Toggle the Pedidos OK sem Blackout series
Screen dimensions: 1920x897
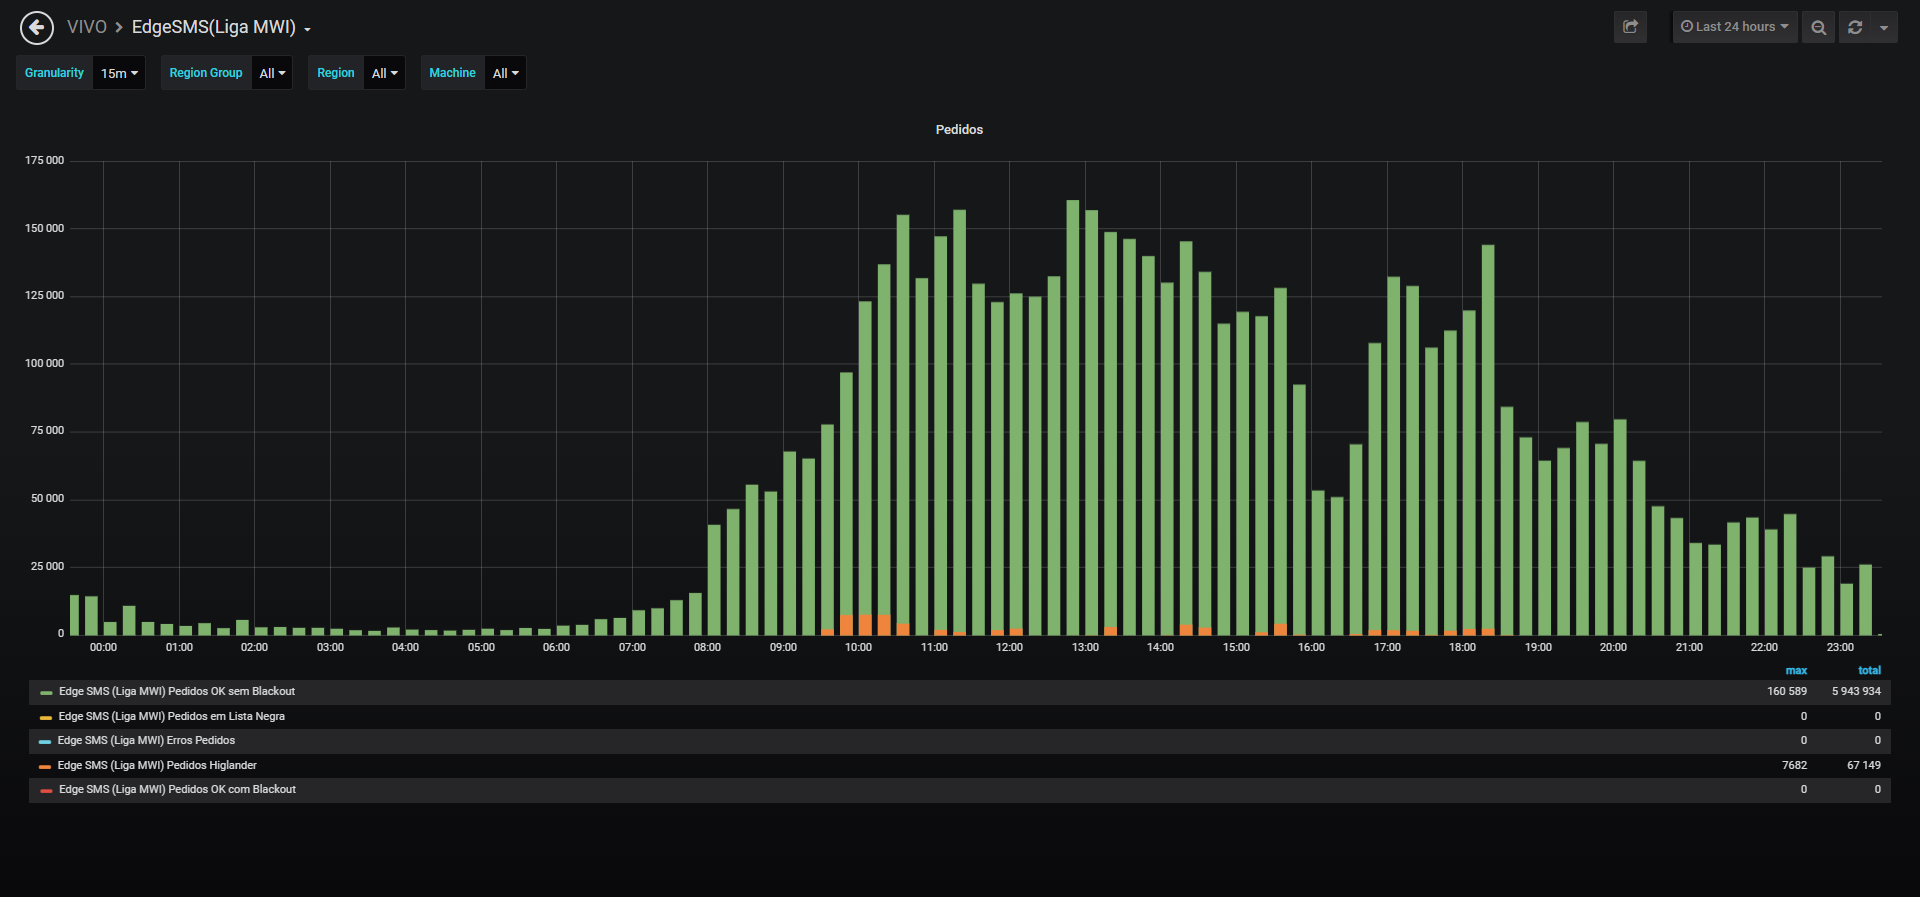point(177,692)
